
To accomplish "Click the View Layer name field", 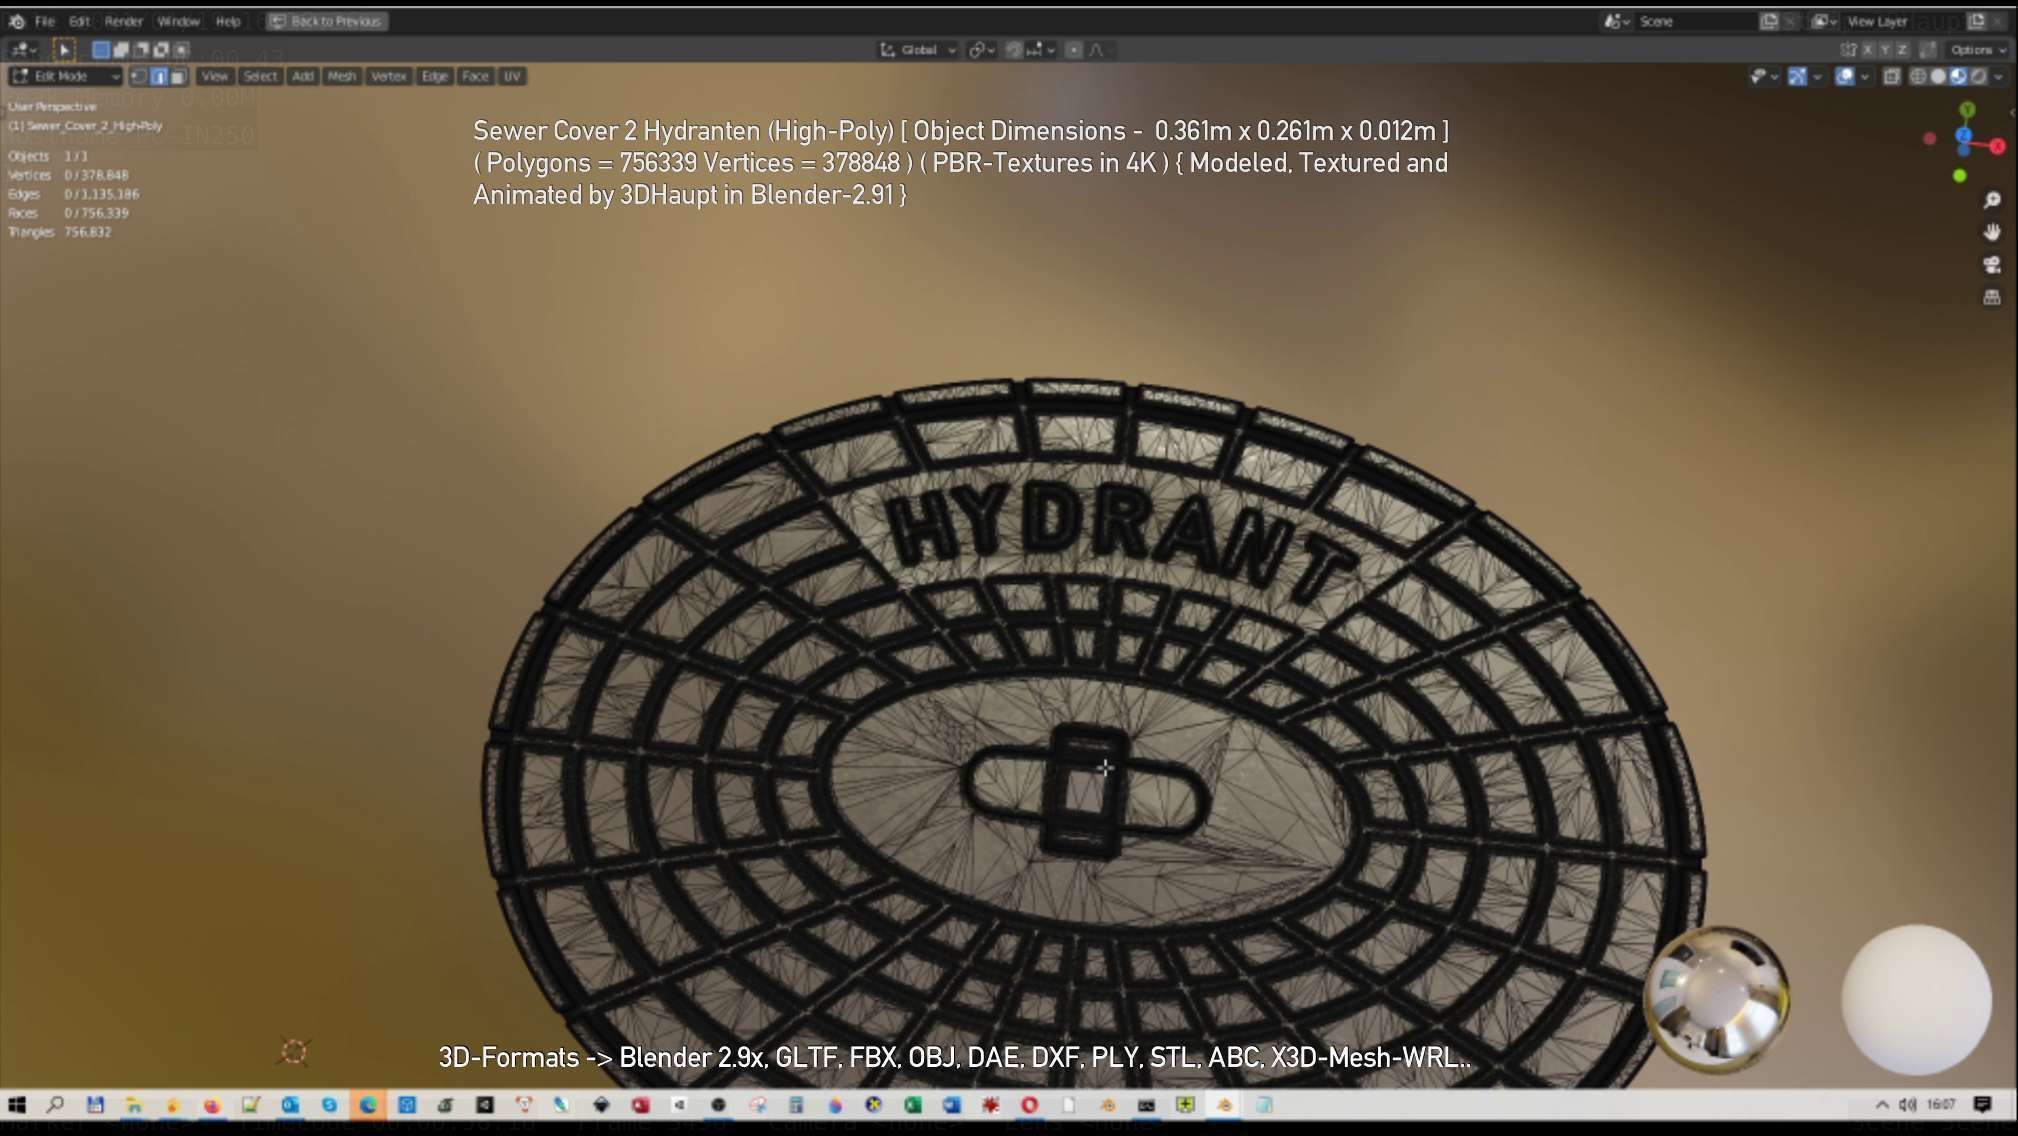I will pos(1905,21).
